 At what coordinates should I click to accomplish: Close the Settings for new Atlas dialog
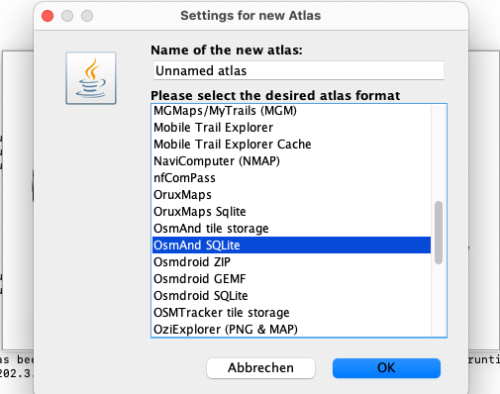(47, 16)
